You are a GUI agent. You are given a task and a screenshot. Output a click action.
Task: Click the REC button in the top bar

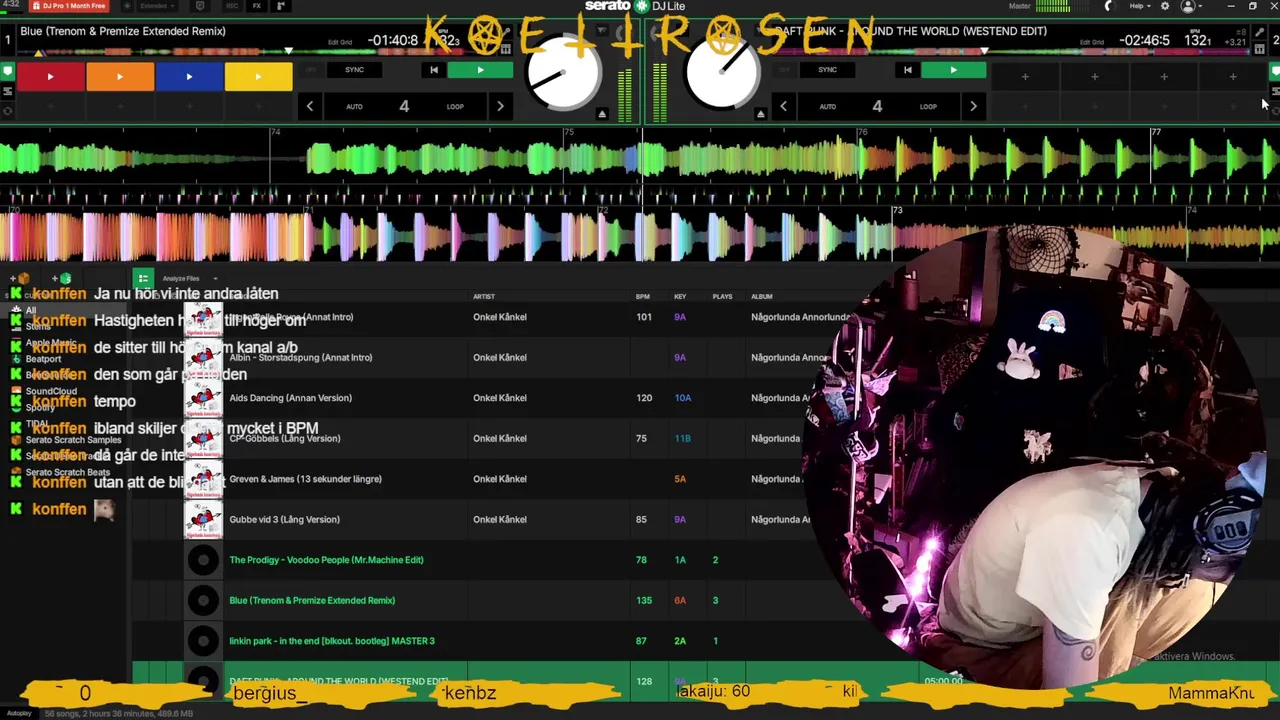click(232, 6)
